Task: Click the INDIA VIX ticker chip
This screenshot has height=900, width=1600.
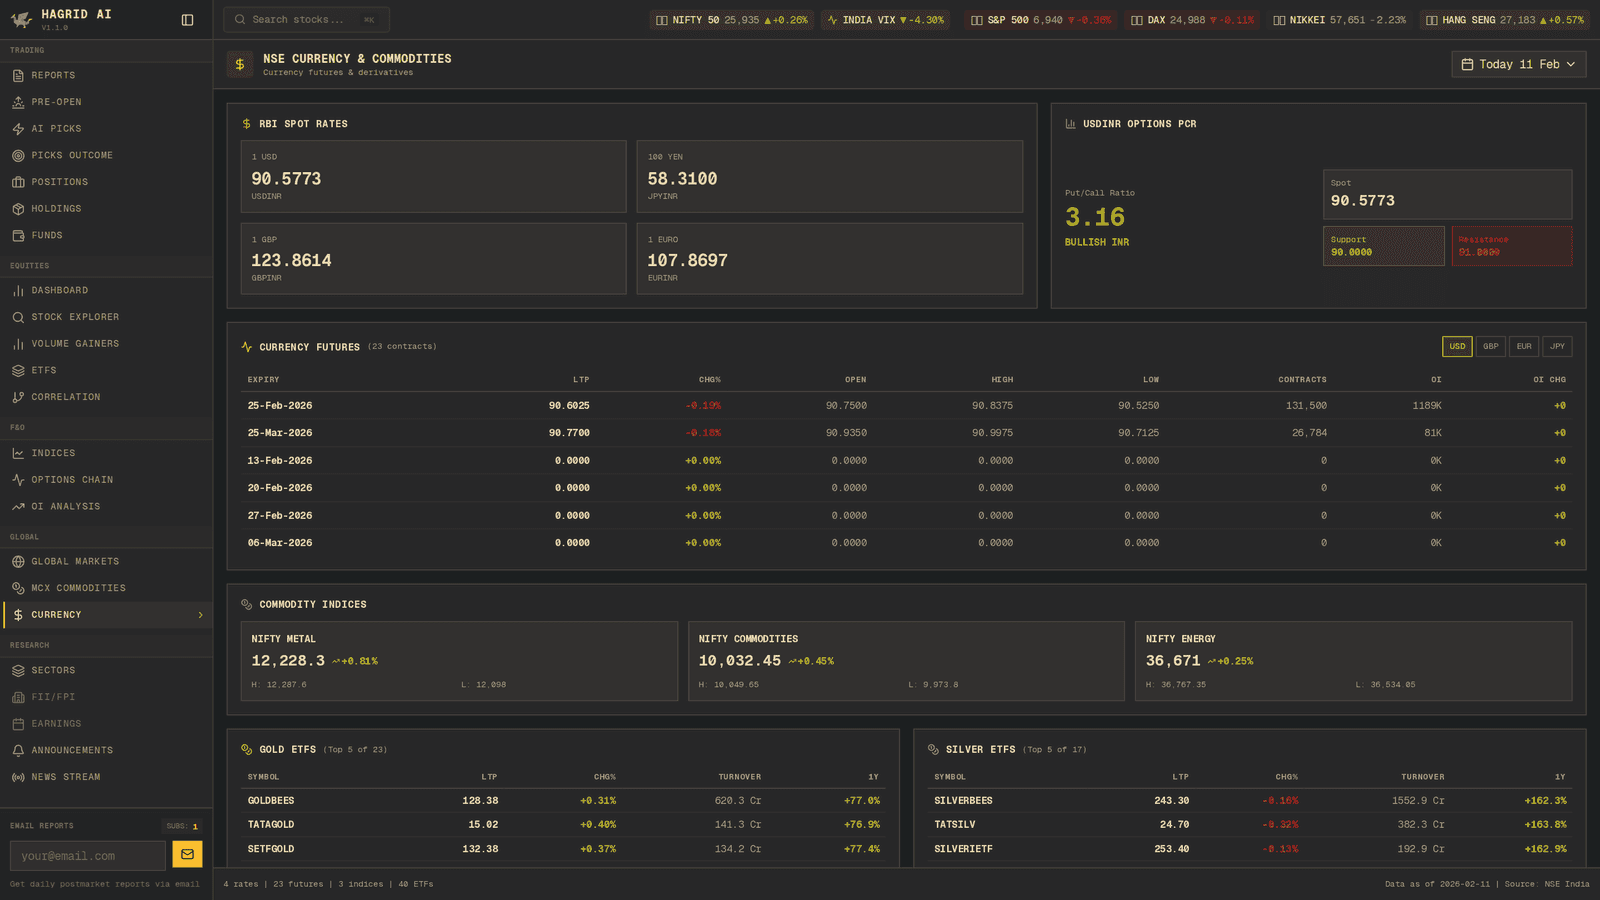Action: (885, 20)
